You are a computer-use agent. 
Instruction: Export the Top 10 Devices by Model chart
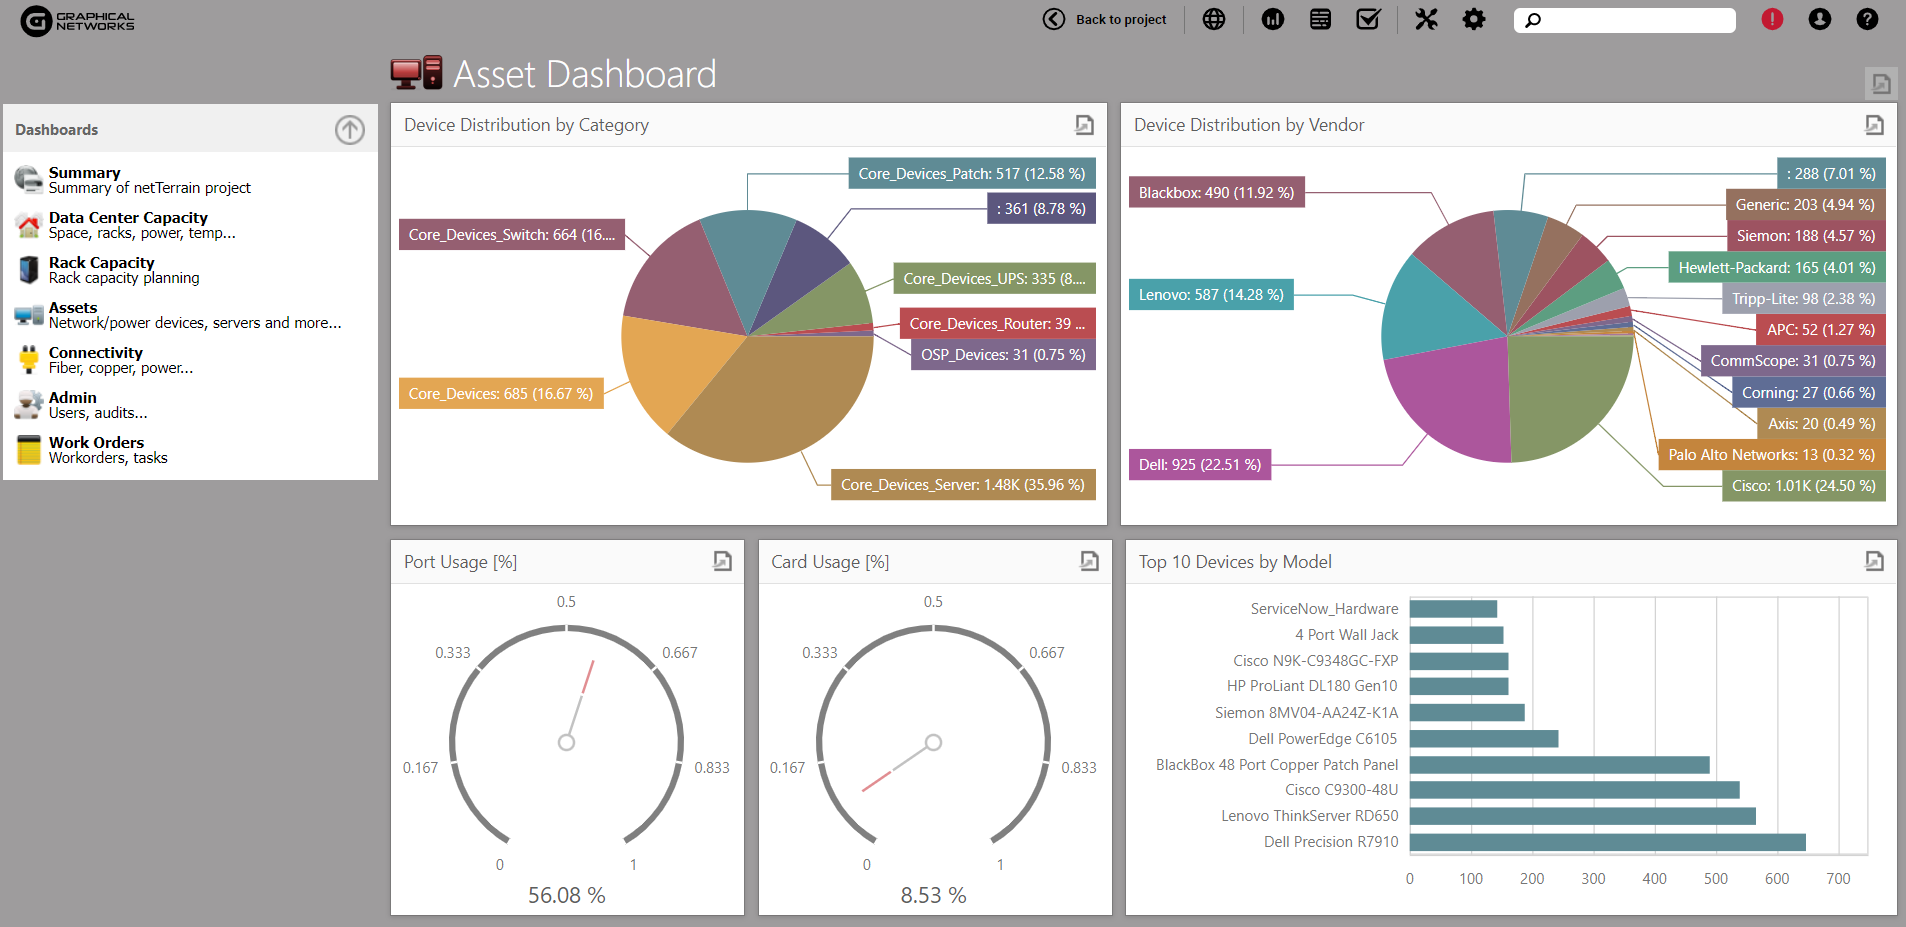[1874, 562]
